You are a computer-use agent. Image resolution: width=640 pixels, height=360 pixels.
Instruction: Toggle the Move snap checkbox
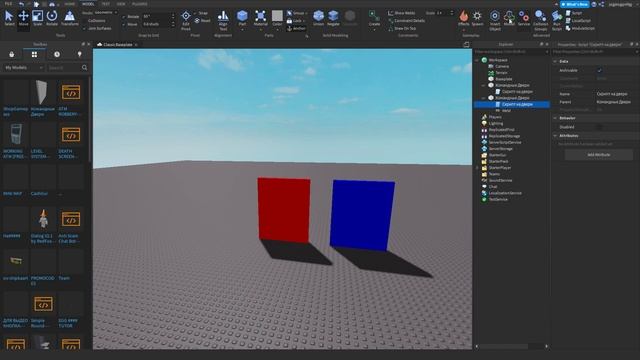pos(124,24)
